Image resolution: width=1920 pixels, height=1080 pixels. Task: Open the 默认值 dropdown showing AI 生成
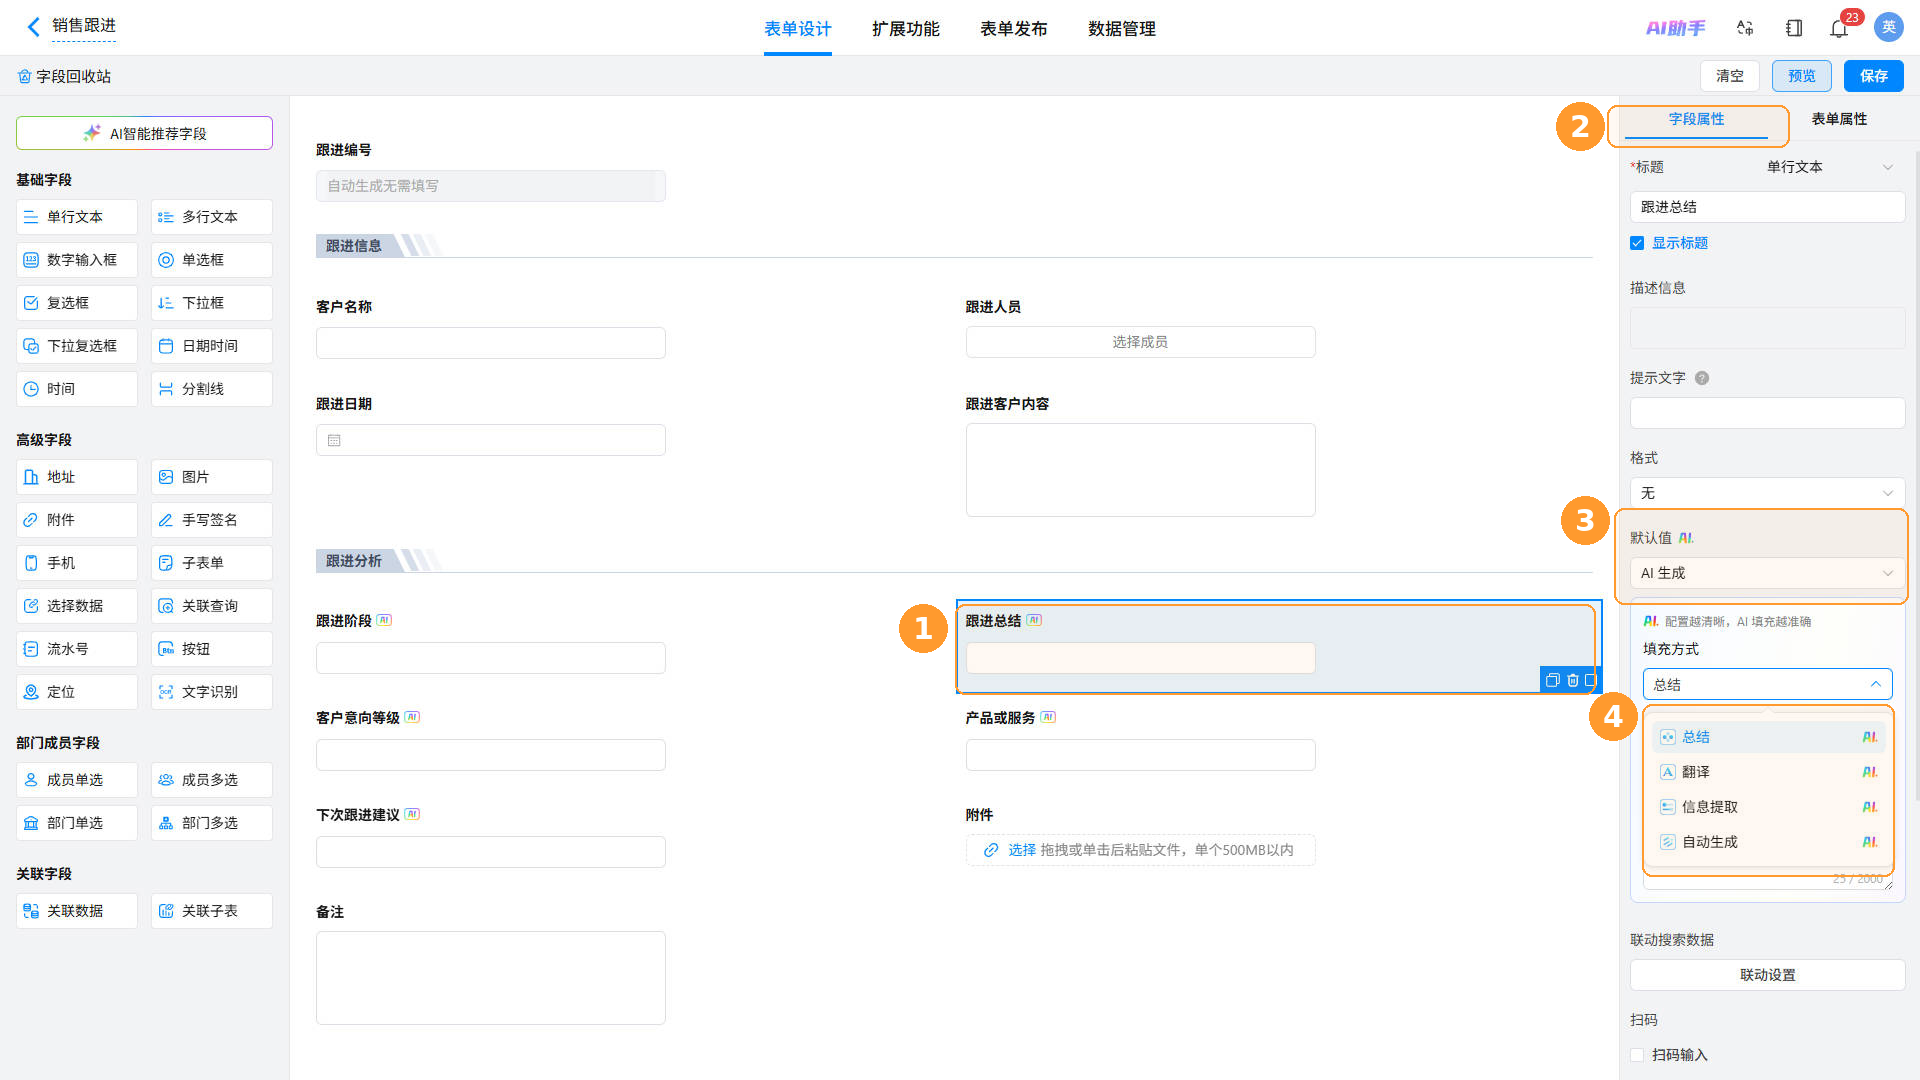coord(1767,573)
